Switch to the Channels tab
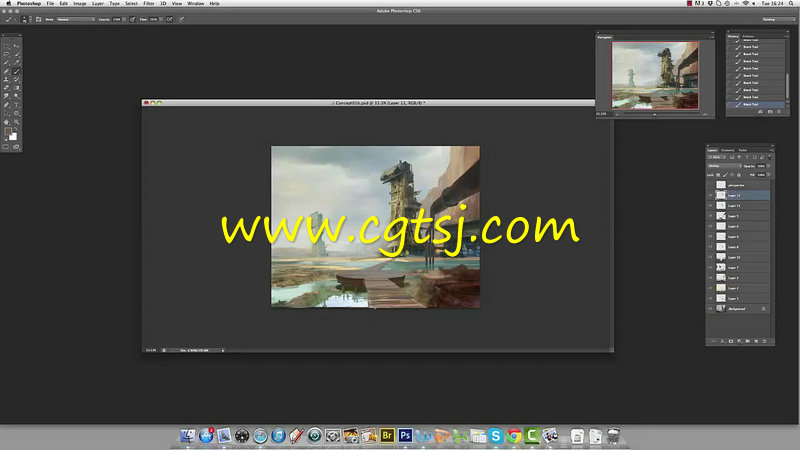The height and width of the screenshot is (450, 800). pos(728,151)
